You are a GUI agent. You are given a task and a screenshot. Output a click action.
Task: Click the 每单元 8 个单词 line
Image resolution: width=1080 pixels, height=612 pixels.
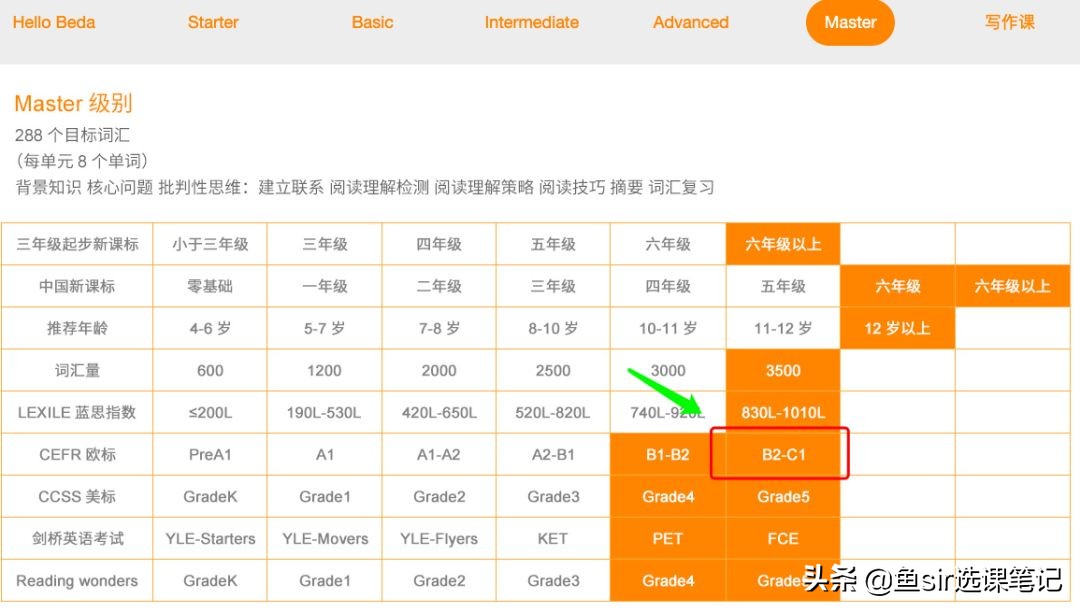[x=81, y=161]
